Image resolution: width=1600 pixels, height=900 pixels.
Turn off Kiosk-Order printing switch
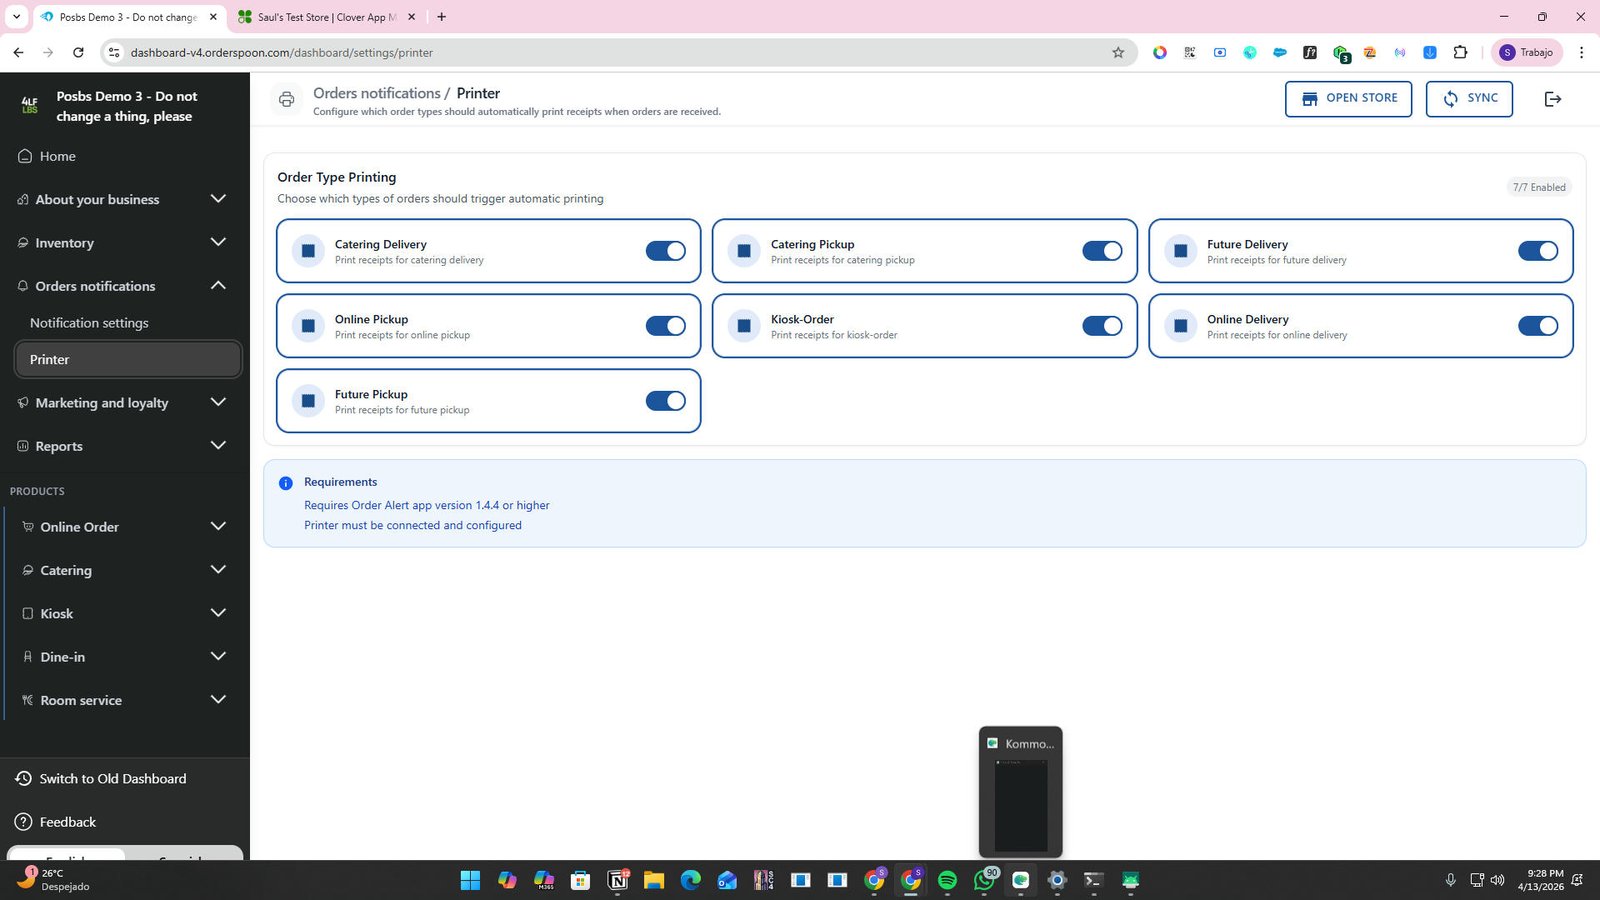[1102, 326]
